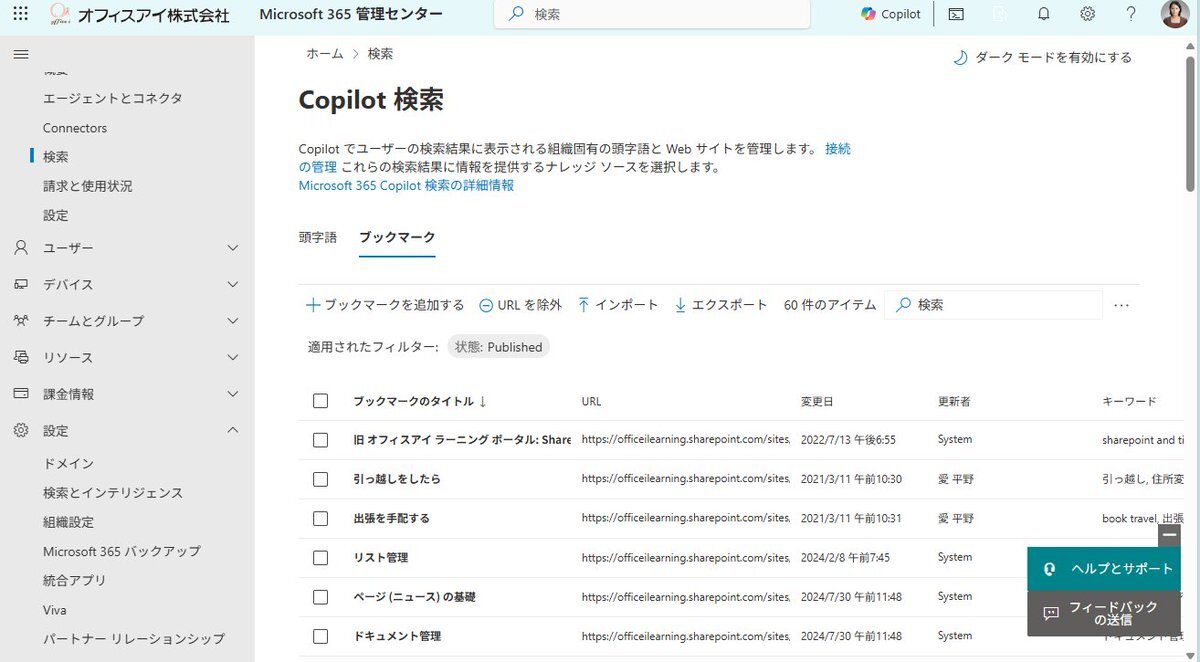This screenshot has height=662, width=1200.
Task: Choose URL を除外 in the toolbar
Action: 520,305
